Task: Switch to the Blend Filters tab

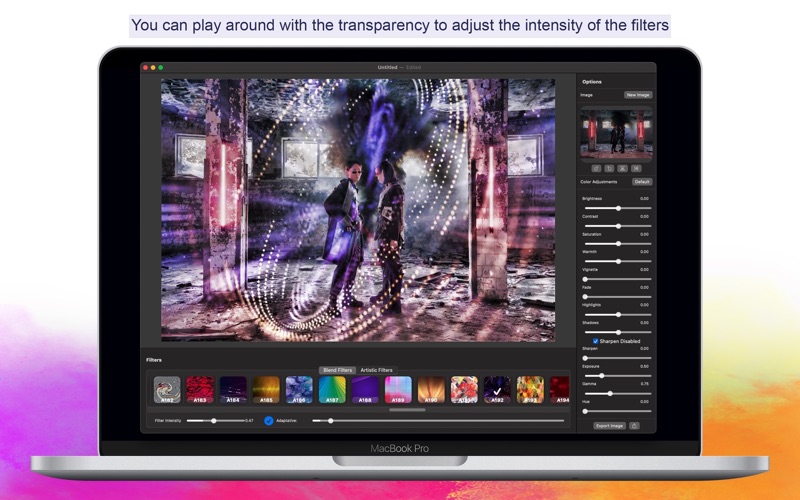Action: click(x=337, y=370)
